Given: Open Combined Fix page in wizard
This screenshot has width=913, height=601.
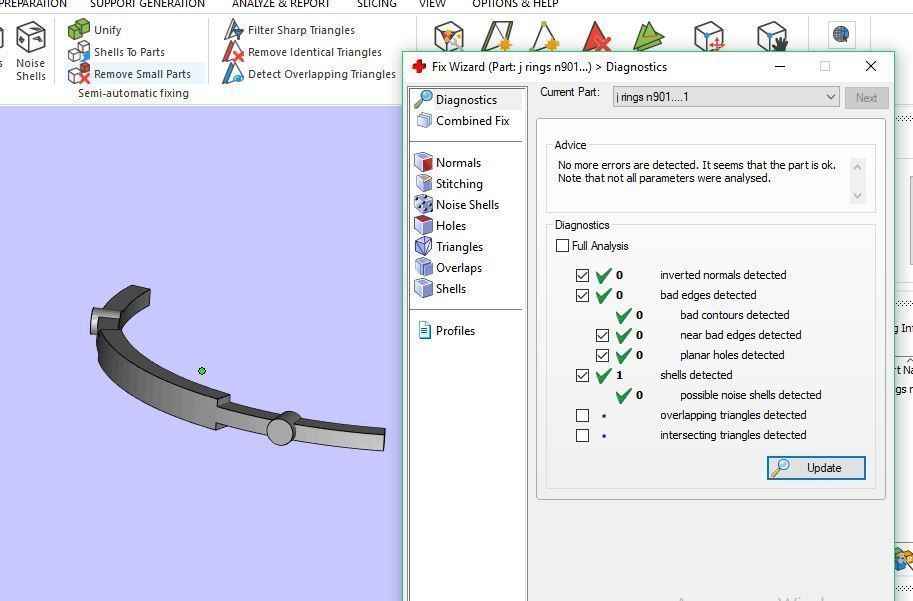Looking at the screenshot, I should (463, 121).
